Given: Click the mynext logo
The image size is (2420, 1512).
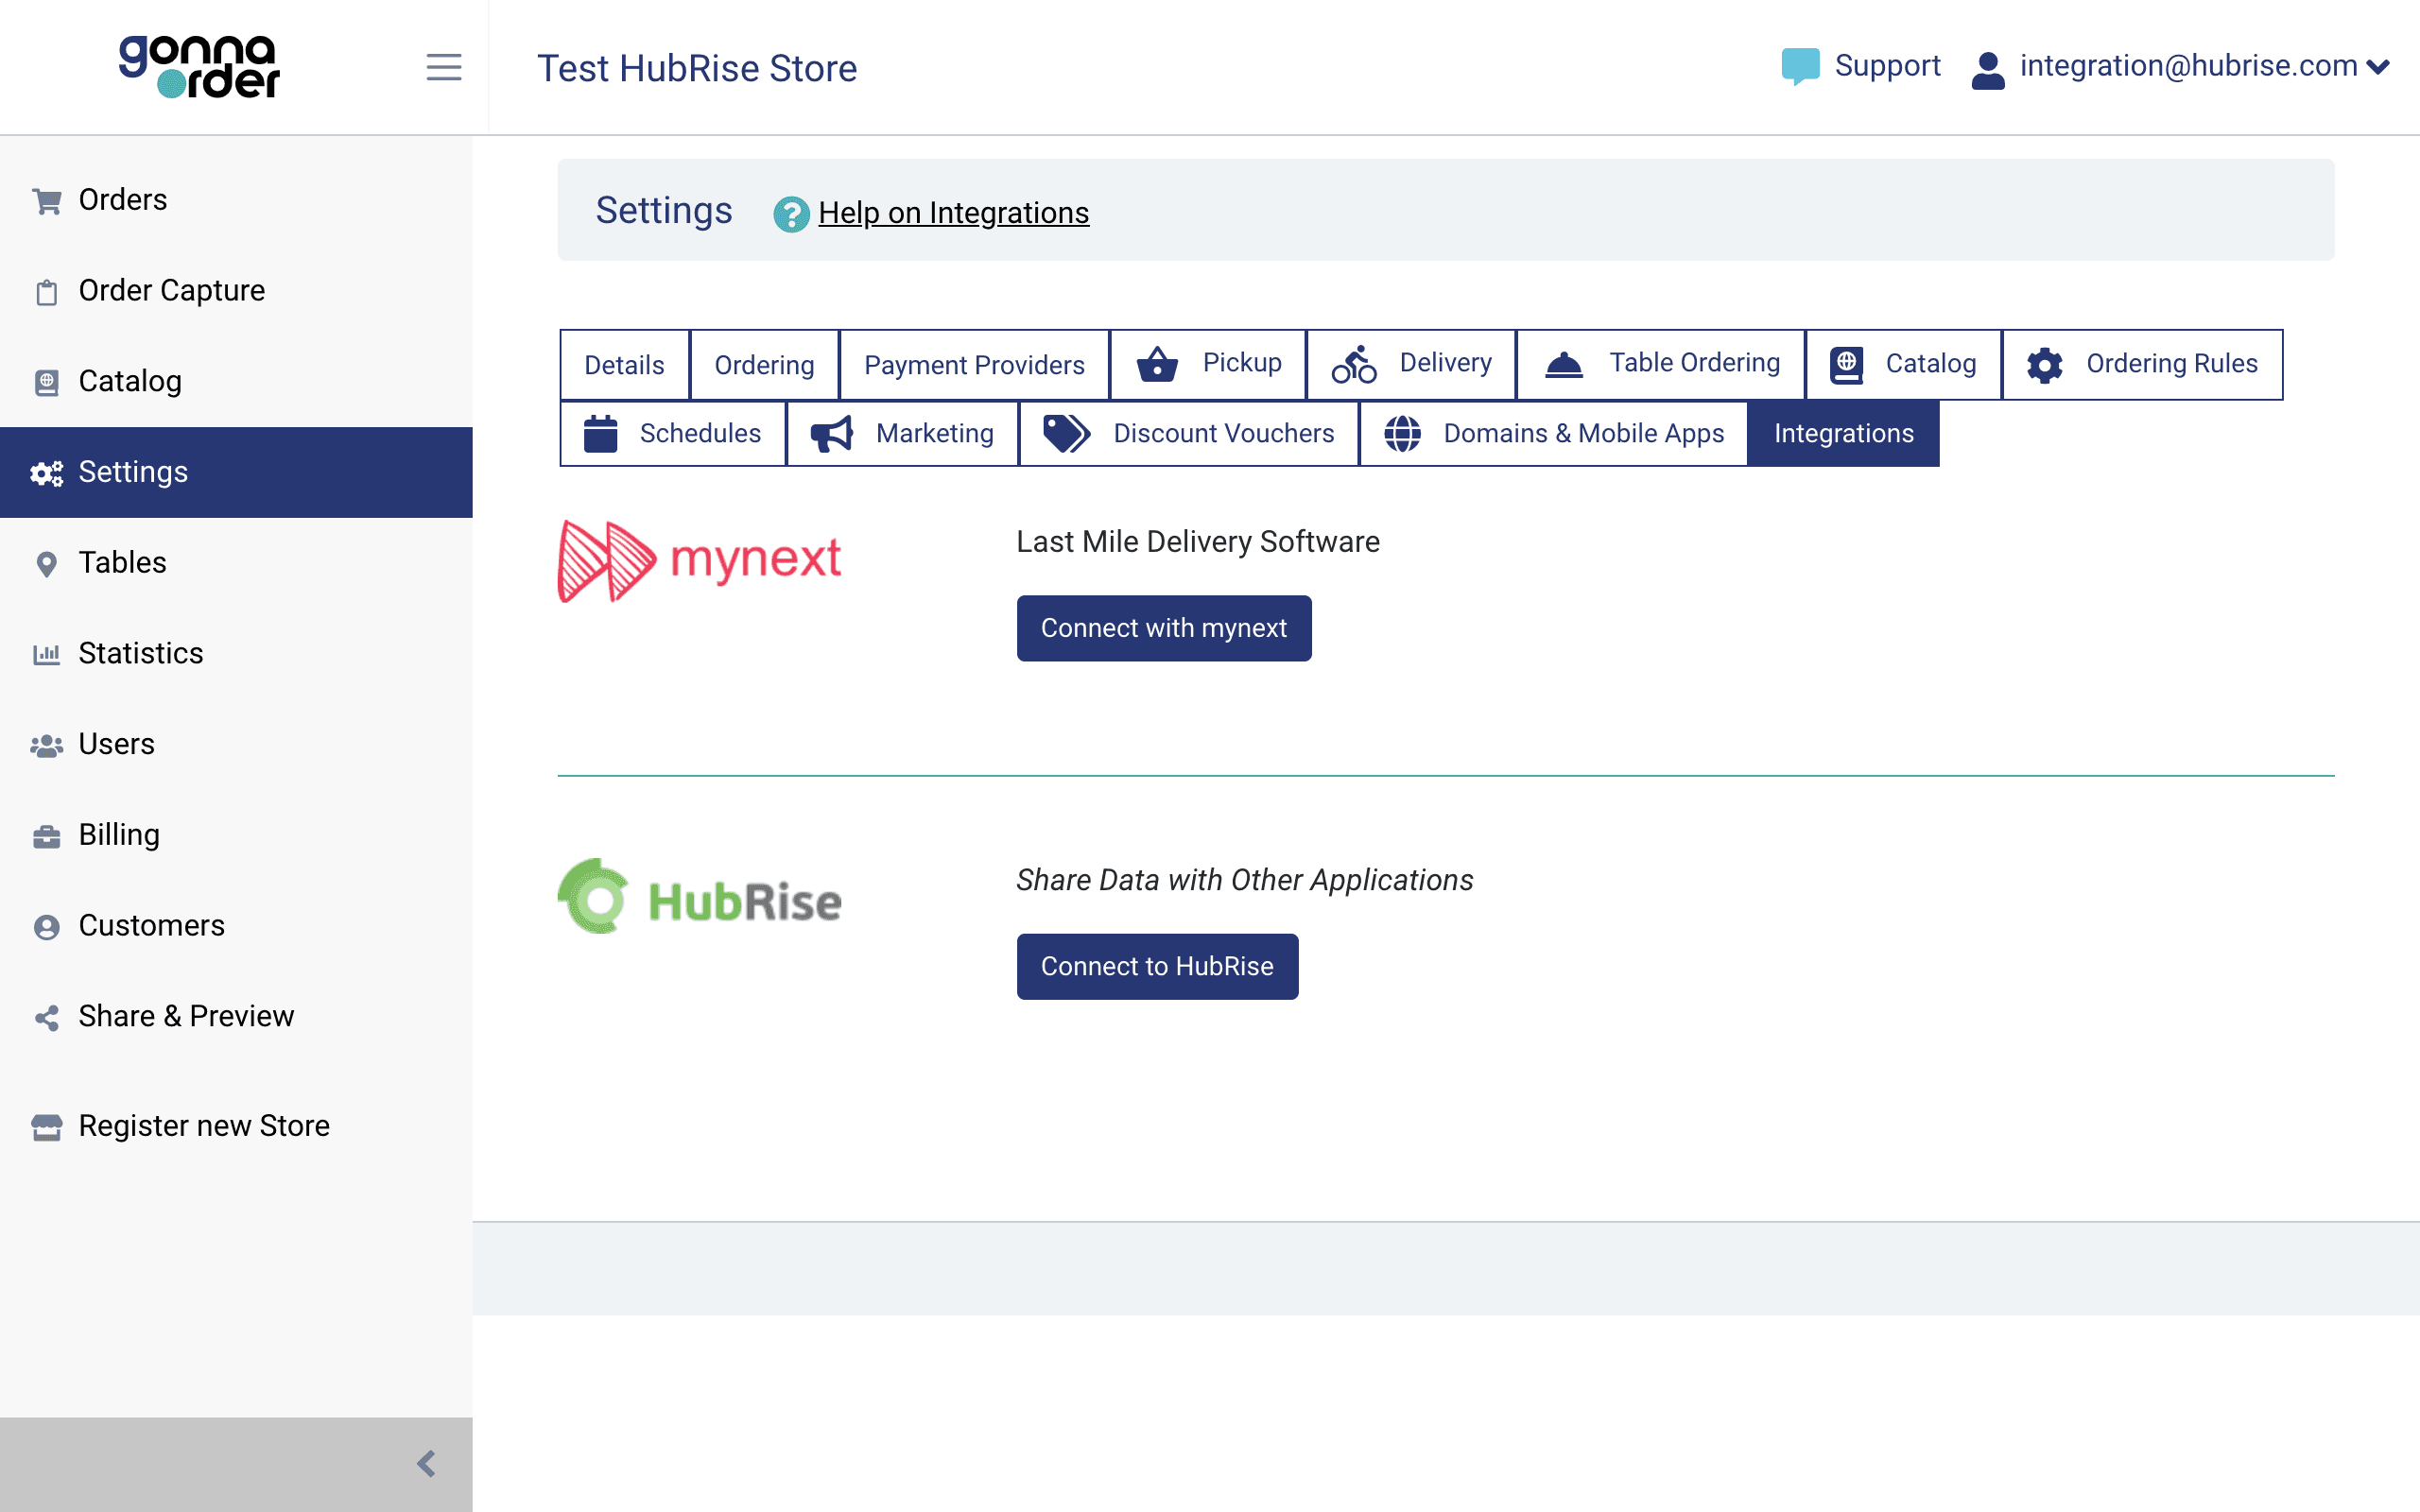Looking at the screenshot, I should 699,560.
